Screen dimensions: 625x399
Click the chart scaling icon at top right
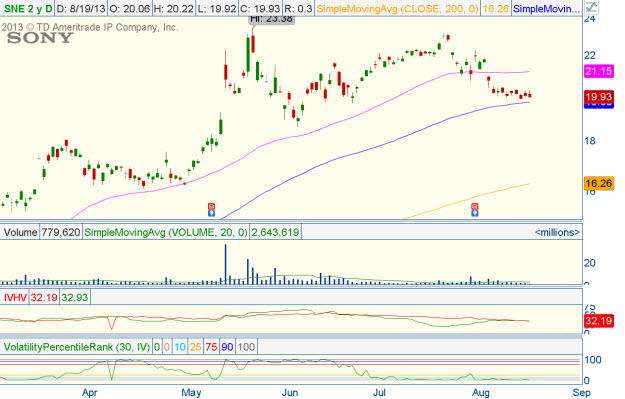[x=592, y=8]
